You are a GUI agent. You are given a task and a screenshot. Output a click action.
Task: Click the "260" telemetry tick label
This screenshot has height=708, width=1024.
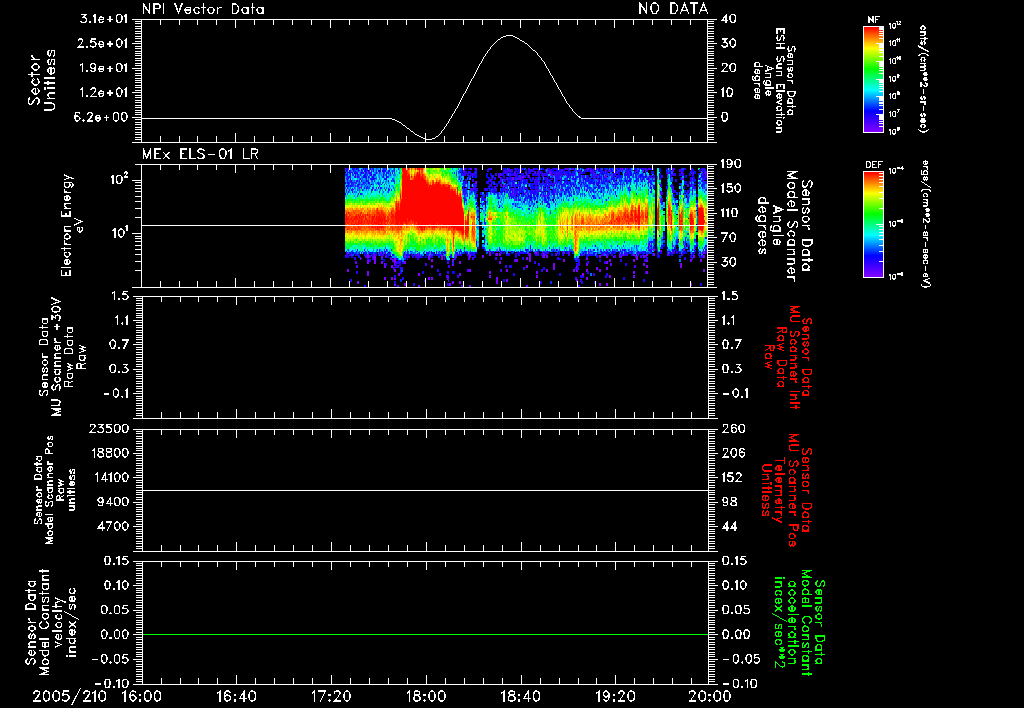coord(733,428)
